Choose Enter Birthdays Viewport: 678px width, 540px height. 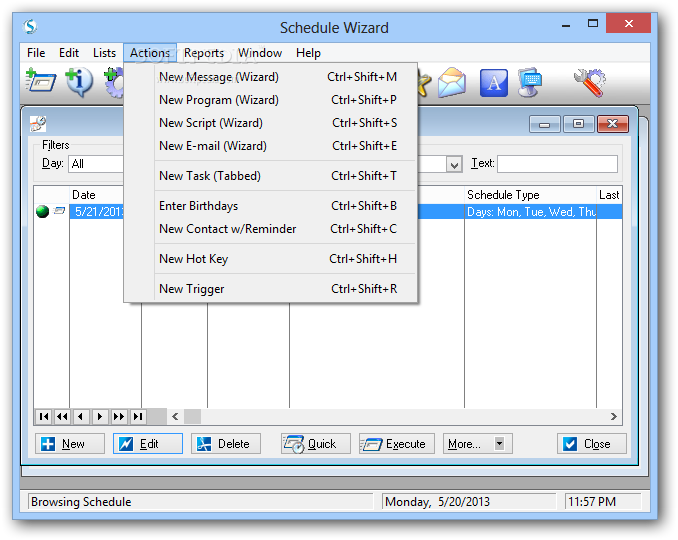coord(271,206)
